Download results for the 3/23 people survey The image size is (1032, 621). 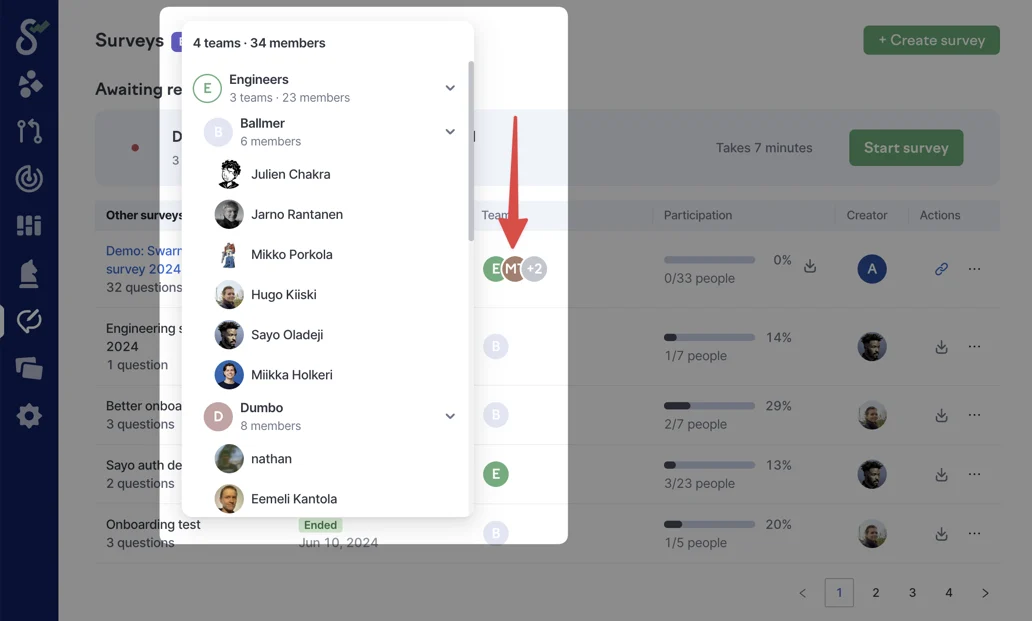[941, 474]
